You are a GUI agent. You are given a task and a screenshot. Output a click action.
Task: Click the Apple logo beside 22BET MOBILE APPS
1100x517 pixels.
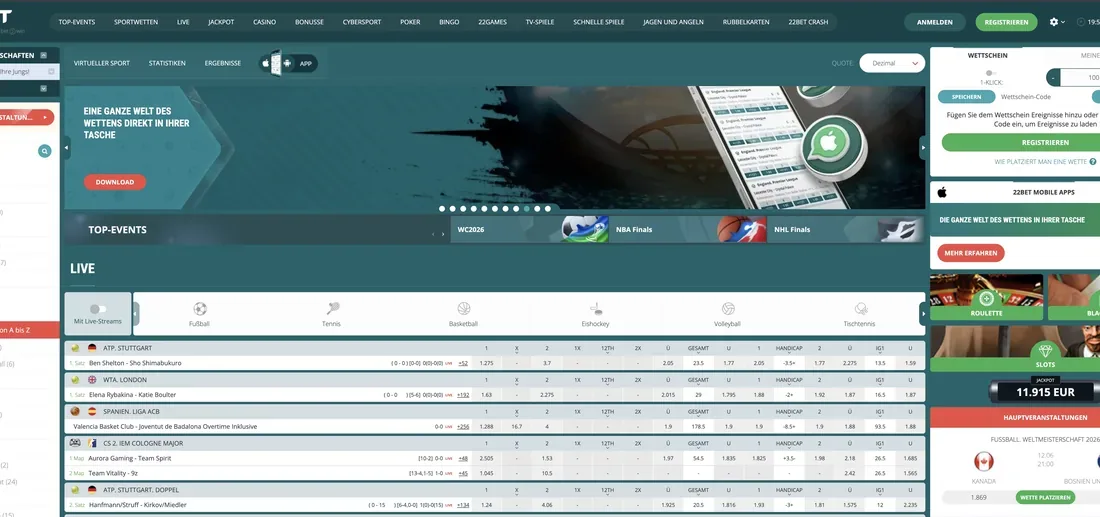coord(942,192)
